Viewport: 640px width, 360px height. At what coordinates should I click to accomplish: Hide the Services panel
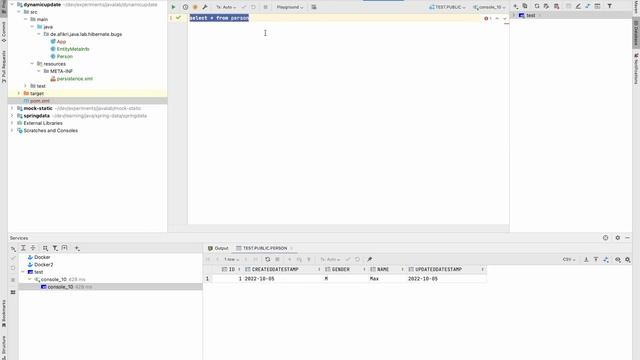pyautogui.click(x=628, y=238)
